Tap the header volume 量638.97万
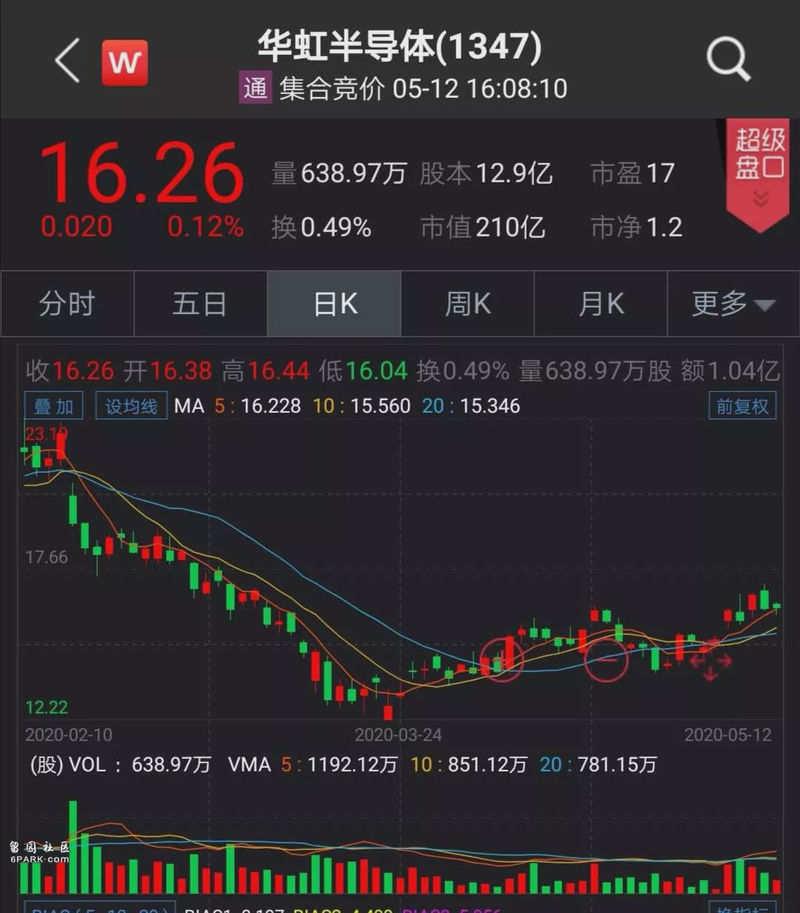Screen dimensions: 800x913 coord(339,174)
